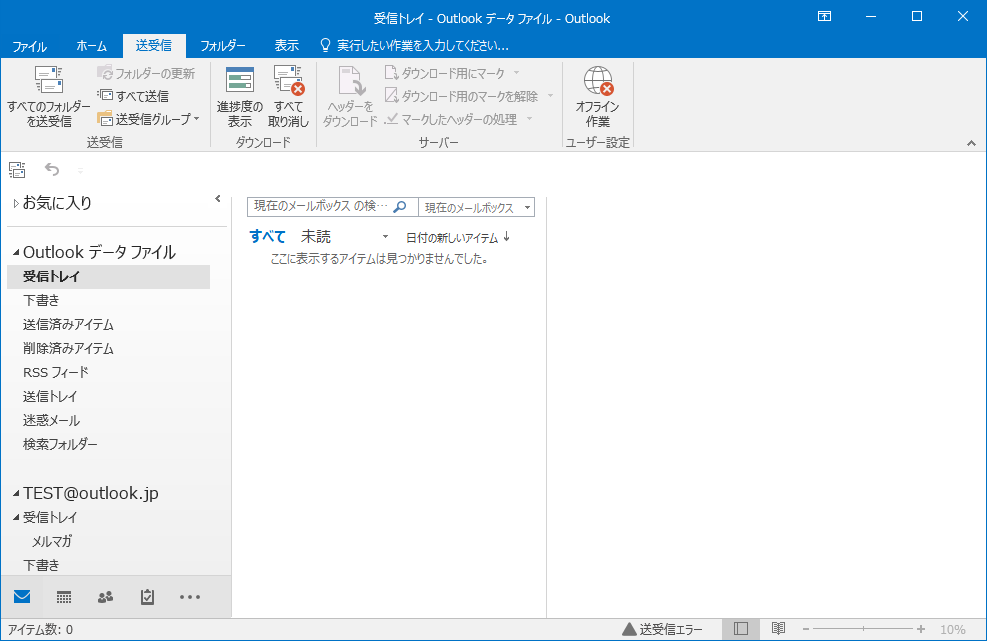The height and width of the screenshot is (641, 987).
Task: Switch to Reading view in status bar
Action: pos(777,629)
